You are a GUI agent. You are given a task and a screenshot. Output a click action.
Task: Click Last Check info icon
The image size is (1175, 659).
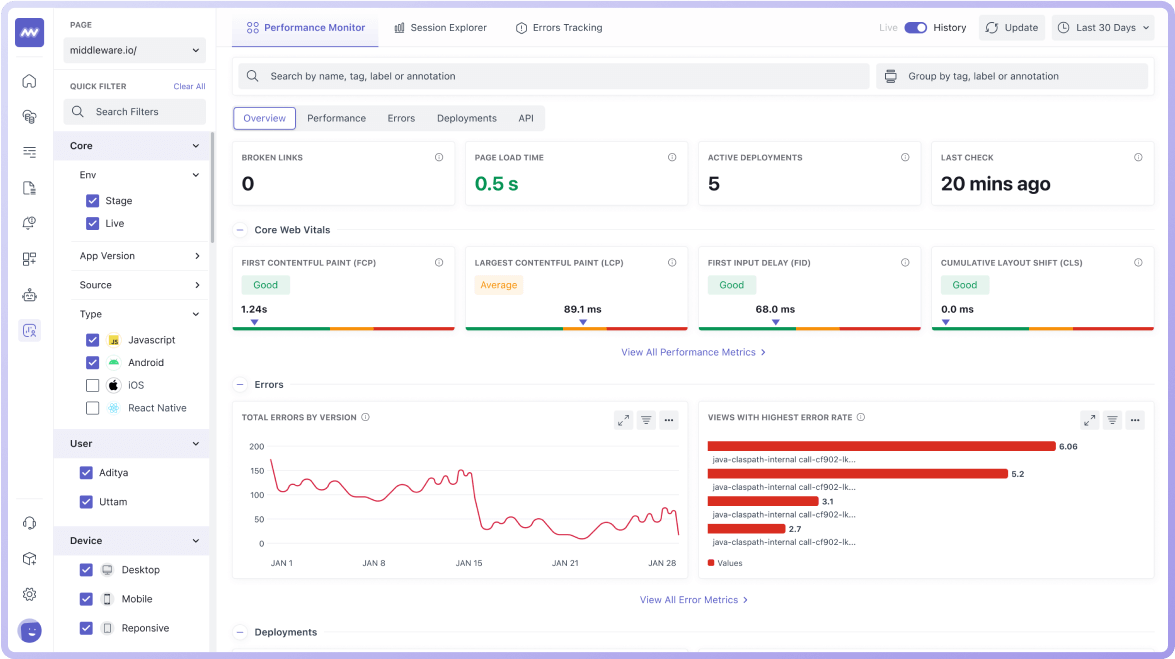tap(1138, 157)
